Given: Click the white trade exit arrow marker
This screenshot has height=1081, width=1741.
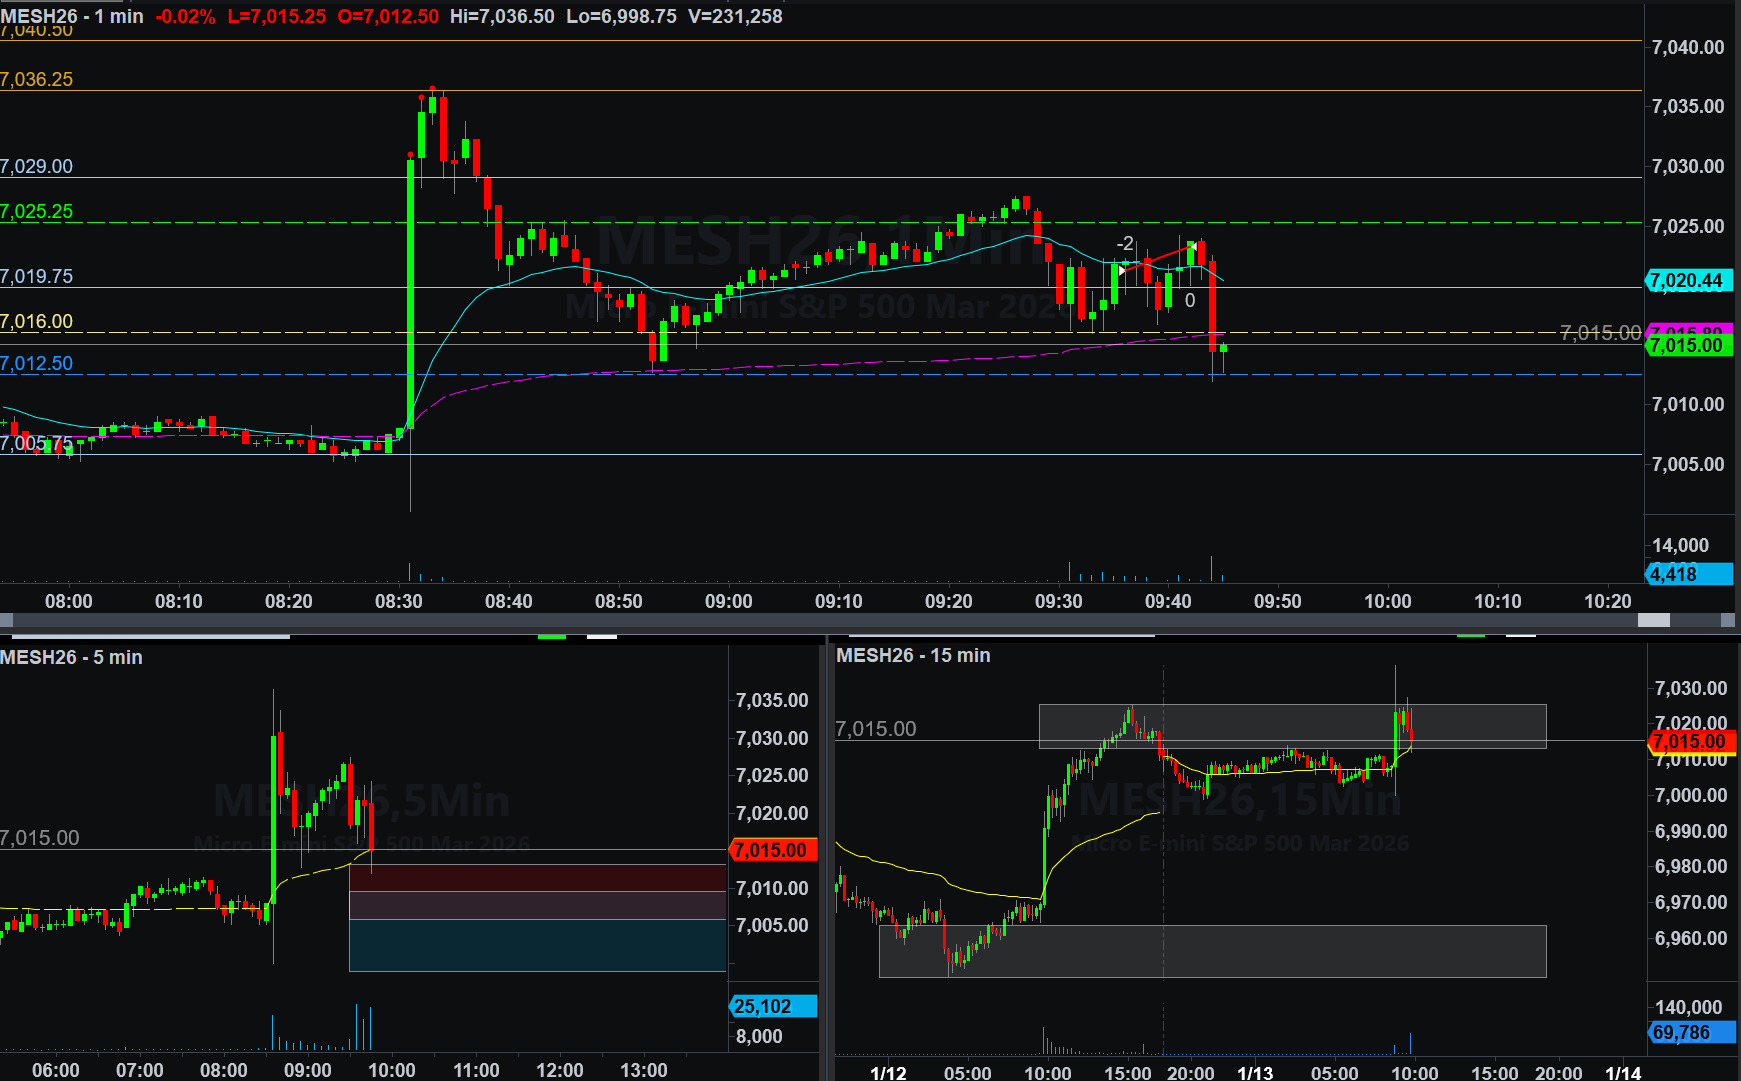Looking at the screenshot, I should pos(1192,246).
